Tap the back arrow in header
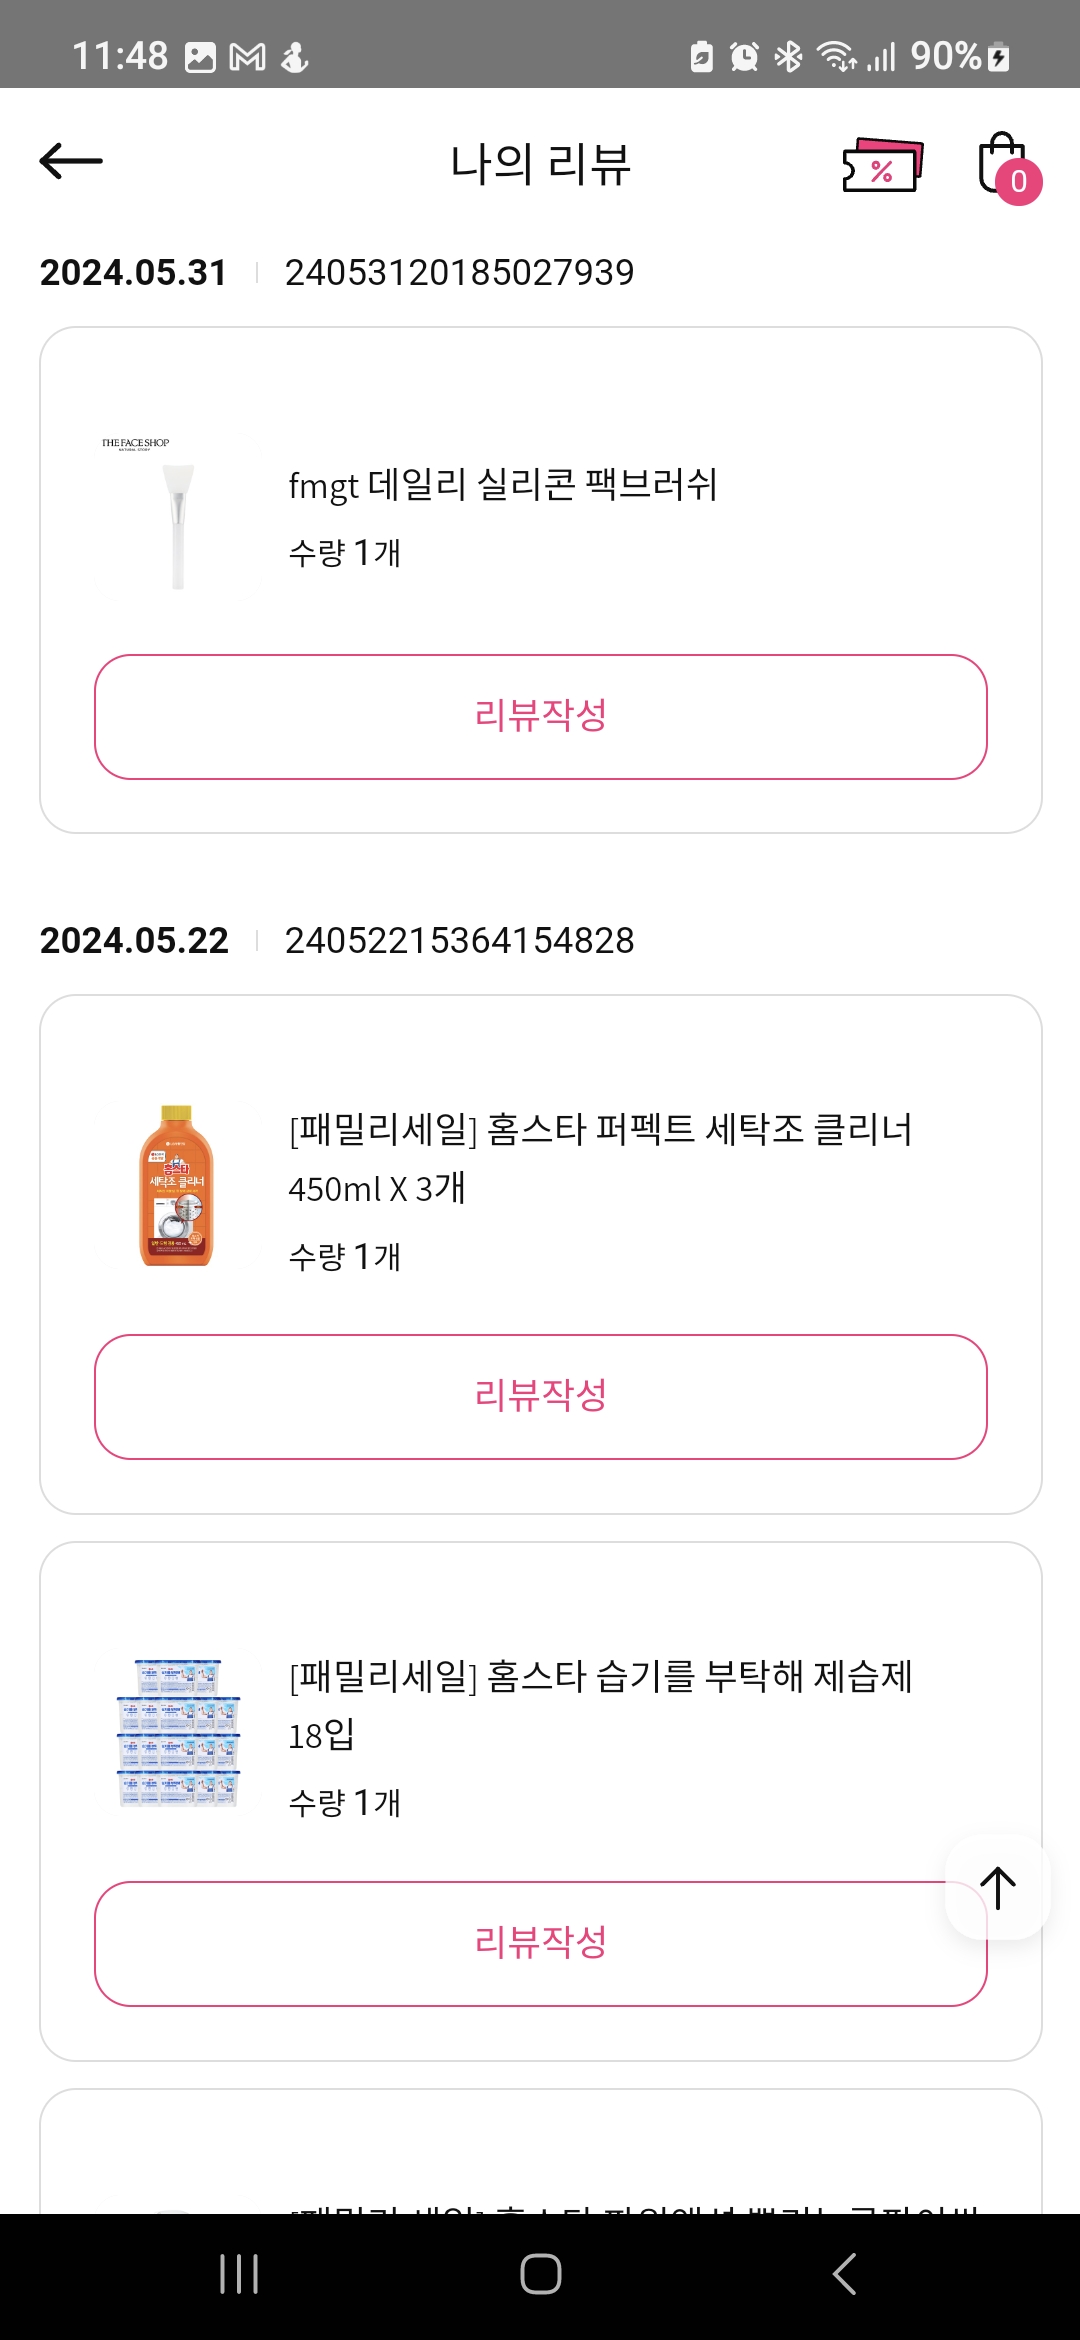This screenshot has width=1080, height=2340. pos(71,161)
